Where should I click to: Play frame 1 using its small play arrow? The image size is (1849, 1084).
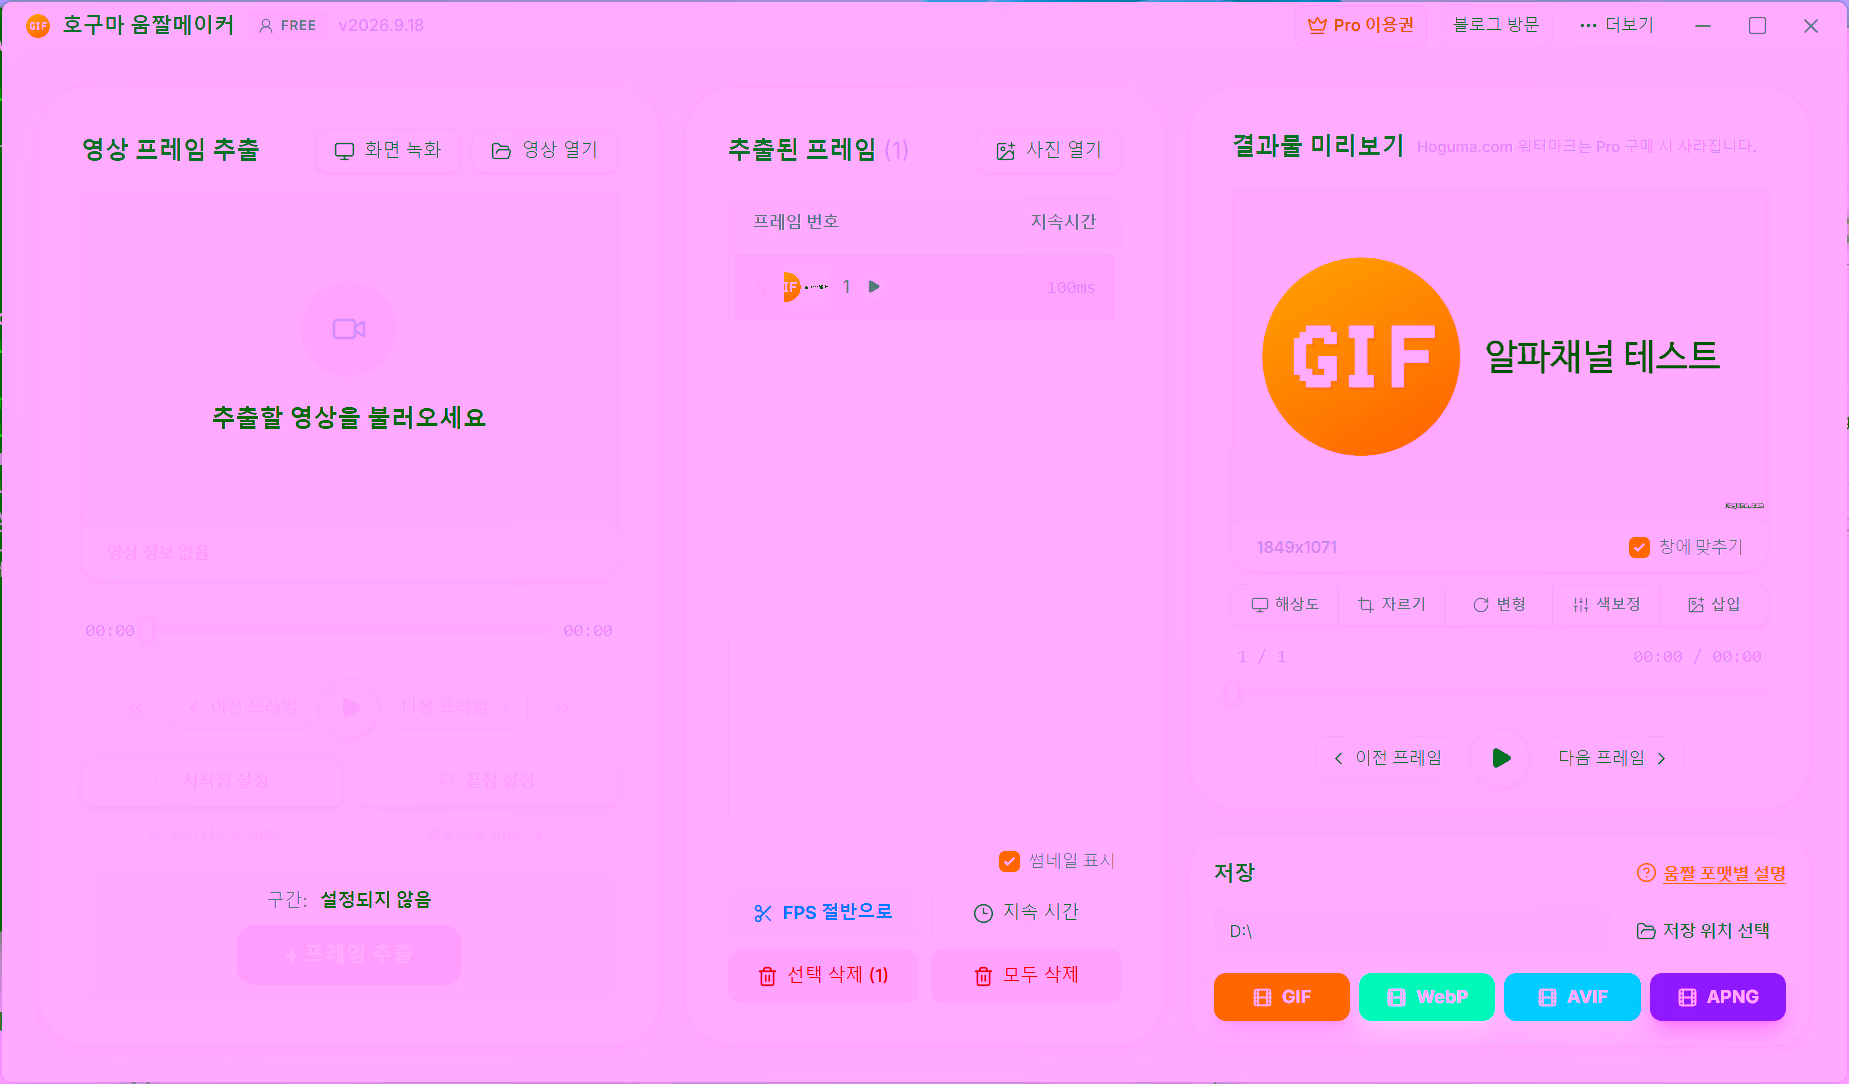pos(874,287)
